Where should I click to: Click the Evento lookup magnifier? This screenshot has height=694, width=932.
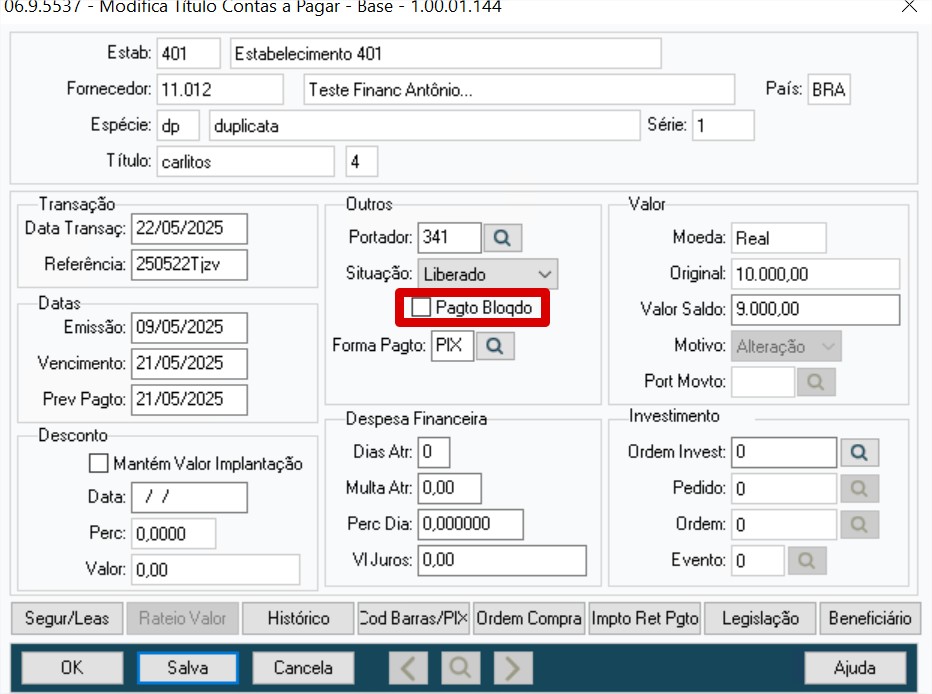point(807,560)
